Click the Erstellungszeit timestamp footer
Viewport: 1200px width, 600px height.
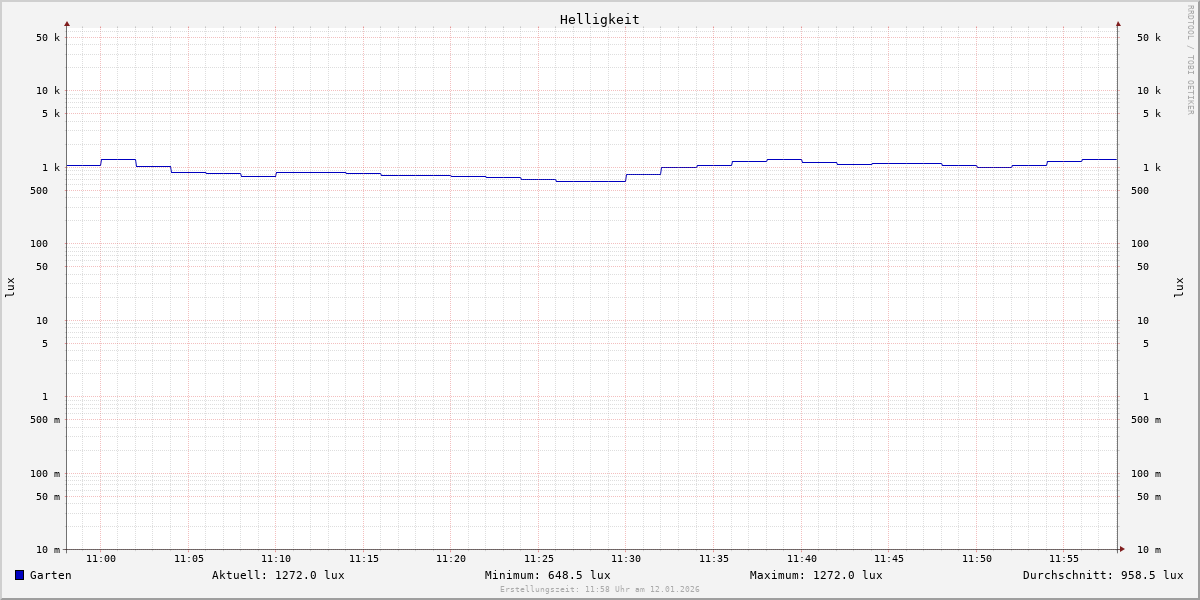point(600,590)
